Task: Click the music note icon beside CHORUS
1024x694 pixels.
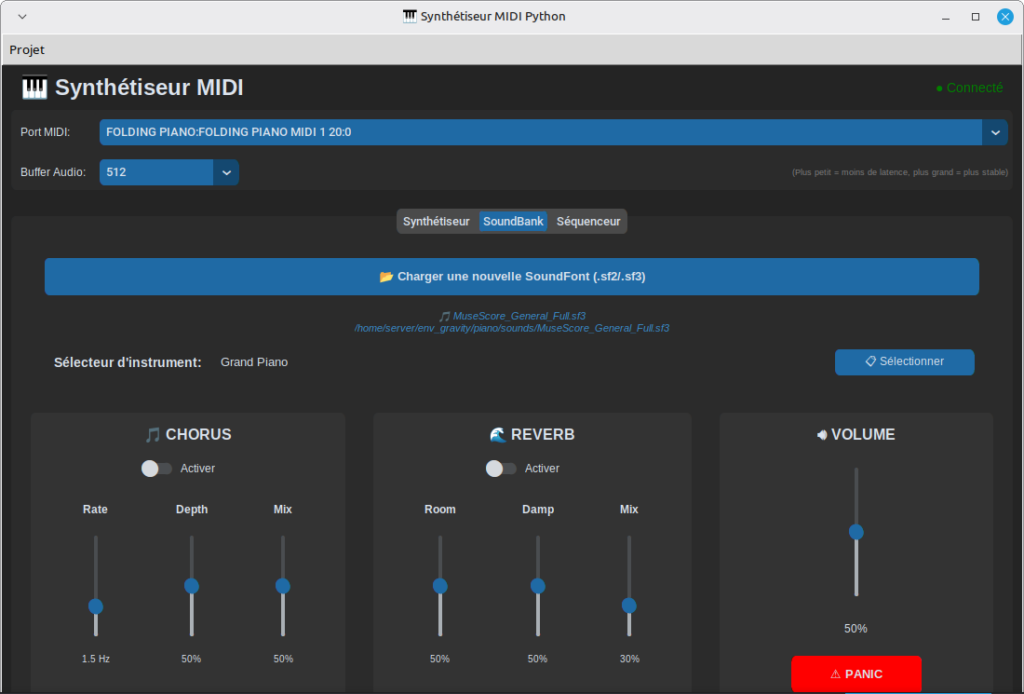Action: (152, 435)
